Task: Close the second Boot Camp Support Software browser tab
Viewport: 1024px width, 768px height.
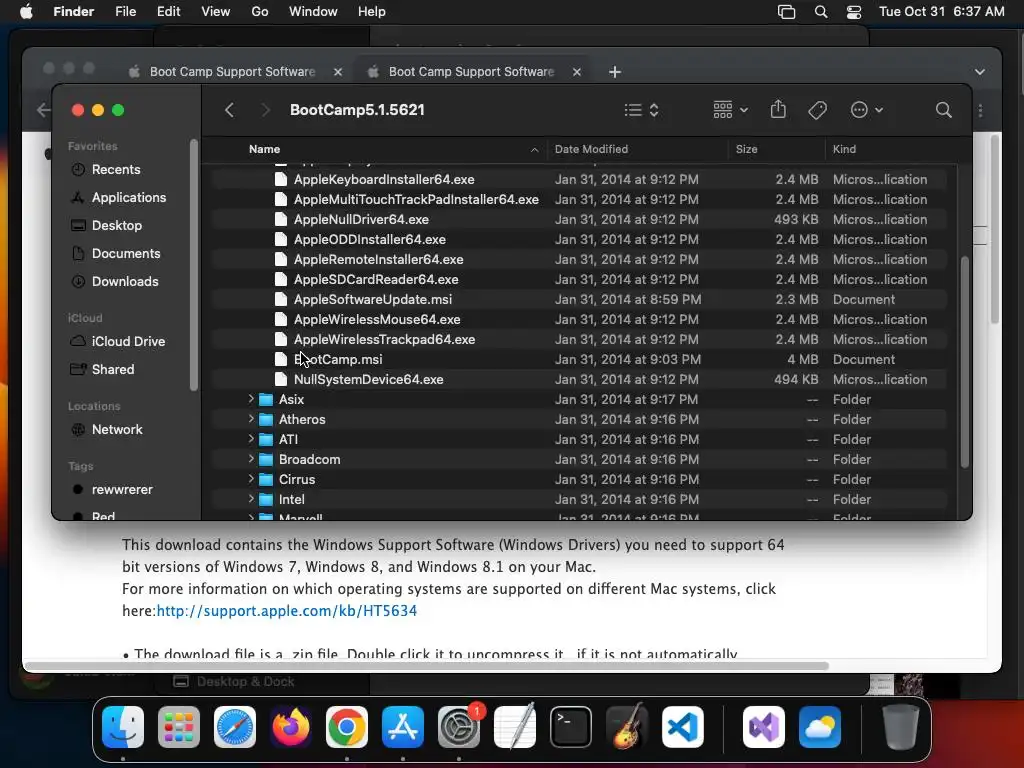Action: point(577,72)
